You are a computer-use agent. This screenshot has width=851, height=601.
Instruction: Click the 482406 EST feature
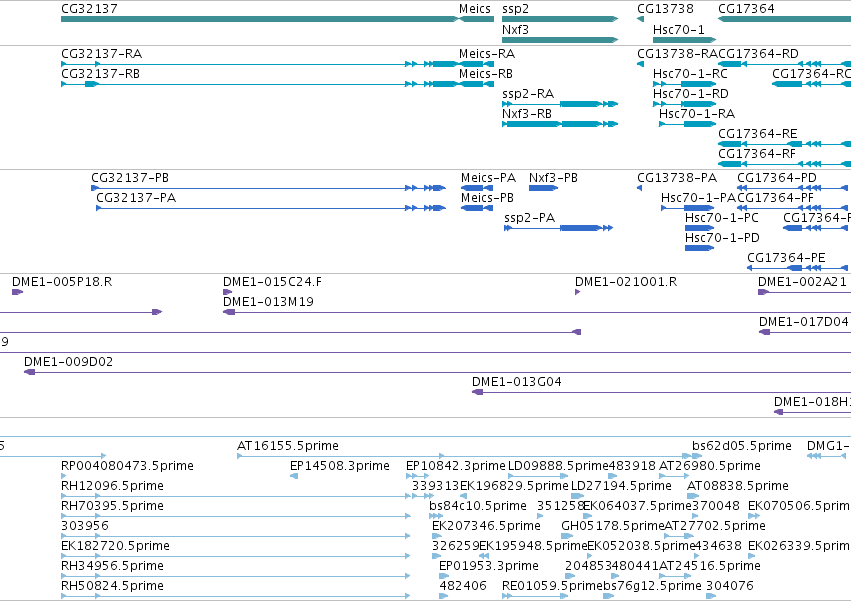pos(443,596)
